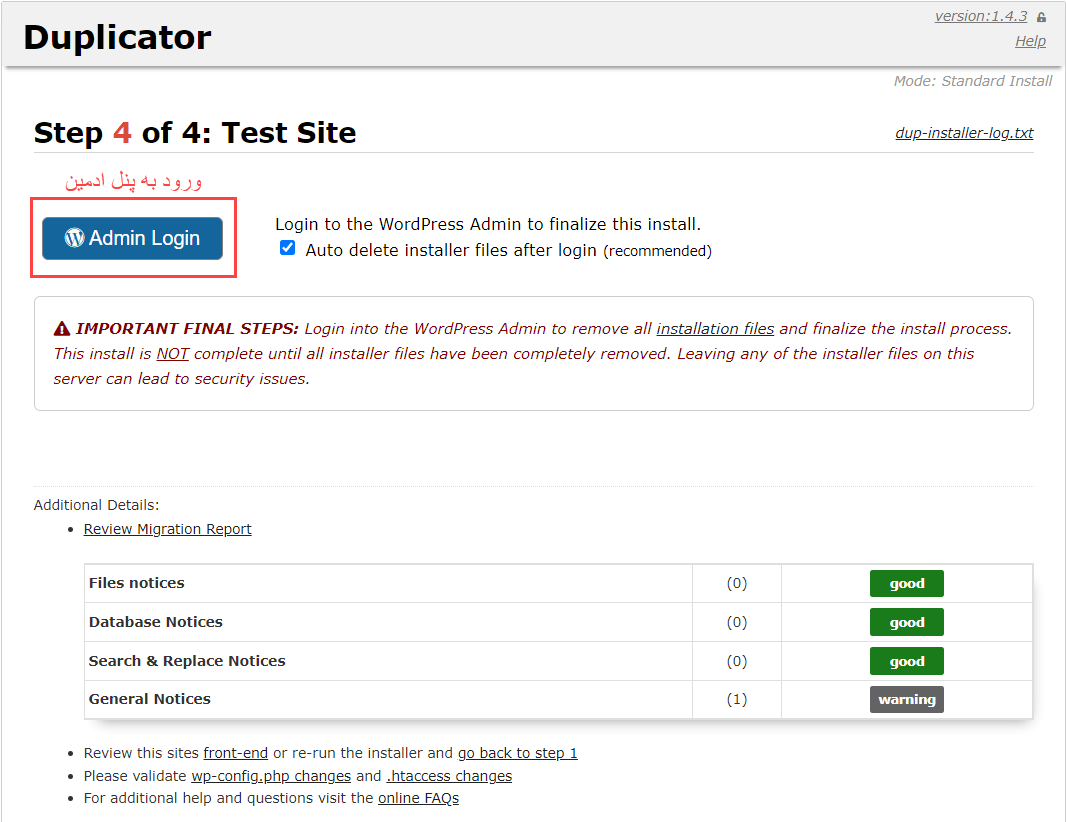
Task: Select the Files notices row label
Action: pos(137,583)
